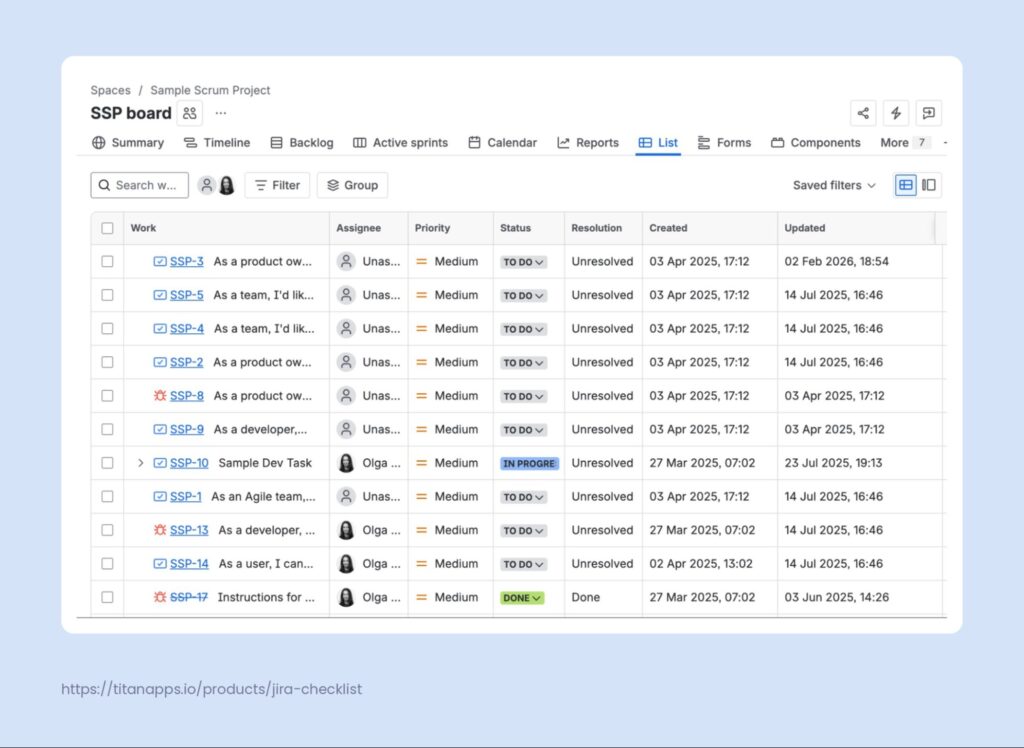Click the share-project people icon beside SSP board
1024x748 pixels.
189,113
